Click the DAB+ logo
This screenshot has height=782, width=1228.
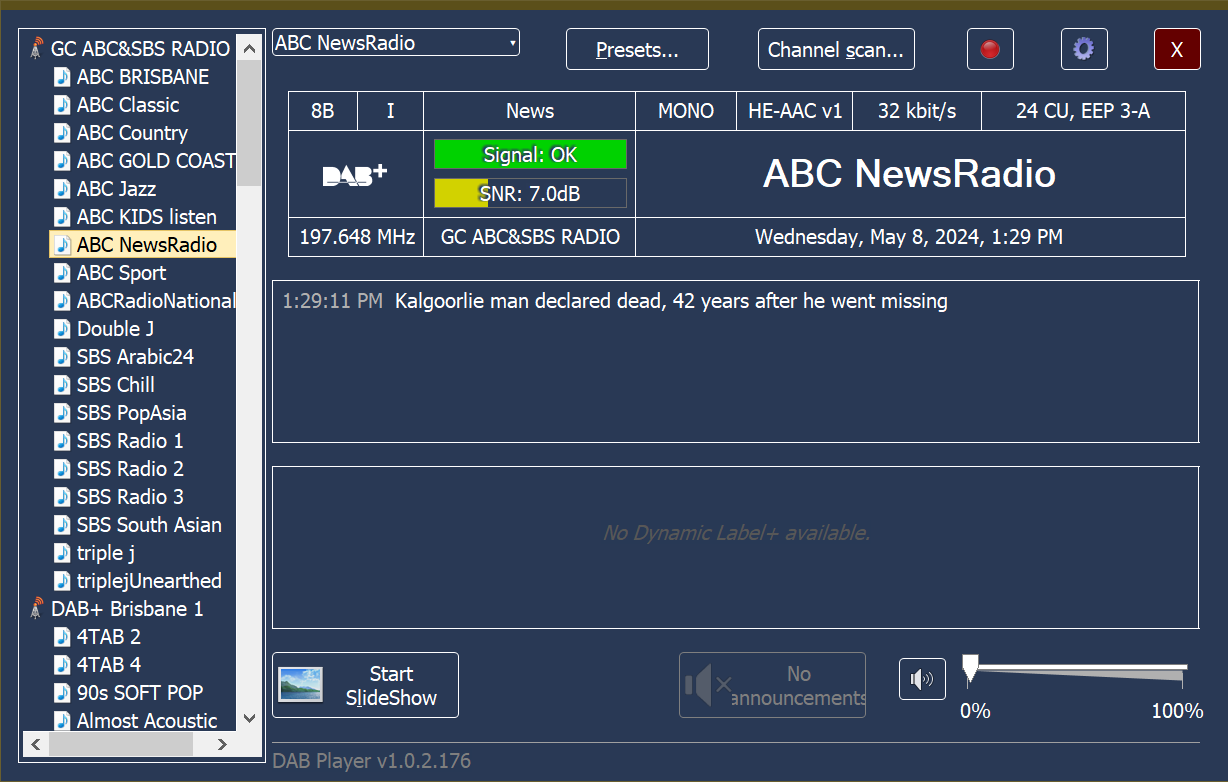pyautogui.click(x=355, y=175)
